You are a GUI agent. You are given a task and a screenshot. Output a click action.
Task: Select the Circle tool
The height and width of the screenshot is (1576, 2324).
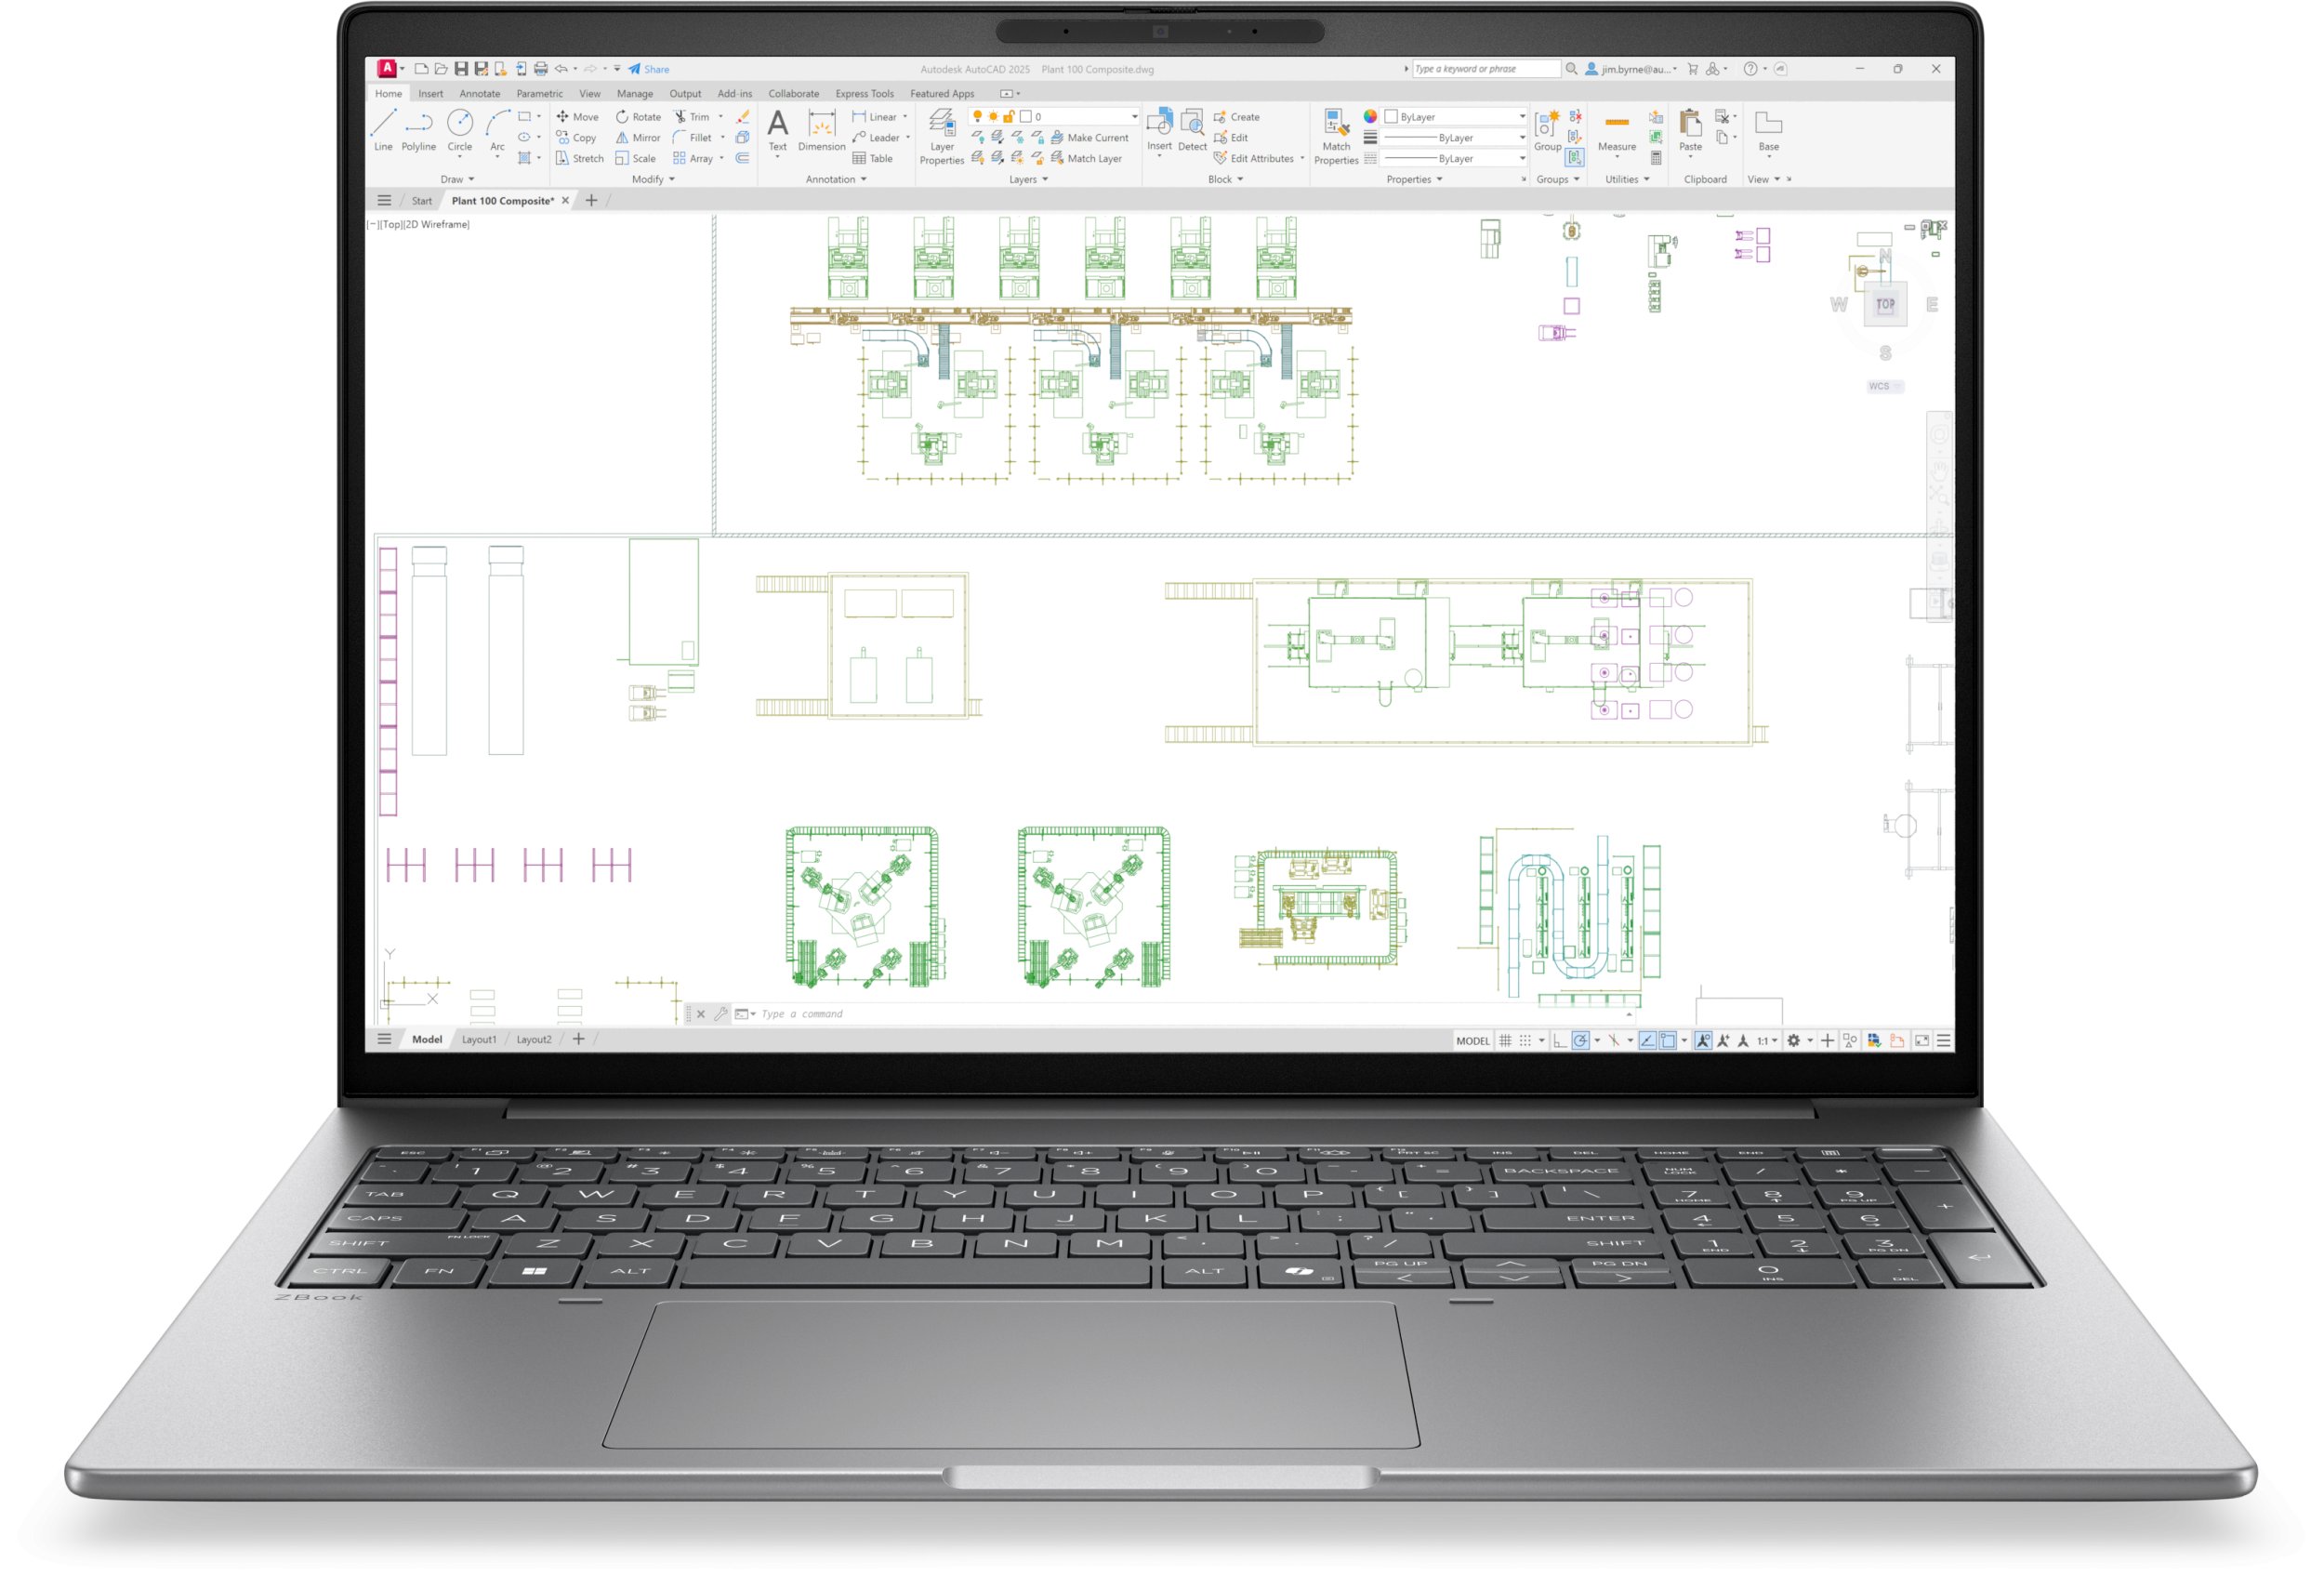tap(459, 130)
